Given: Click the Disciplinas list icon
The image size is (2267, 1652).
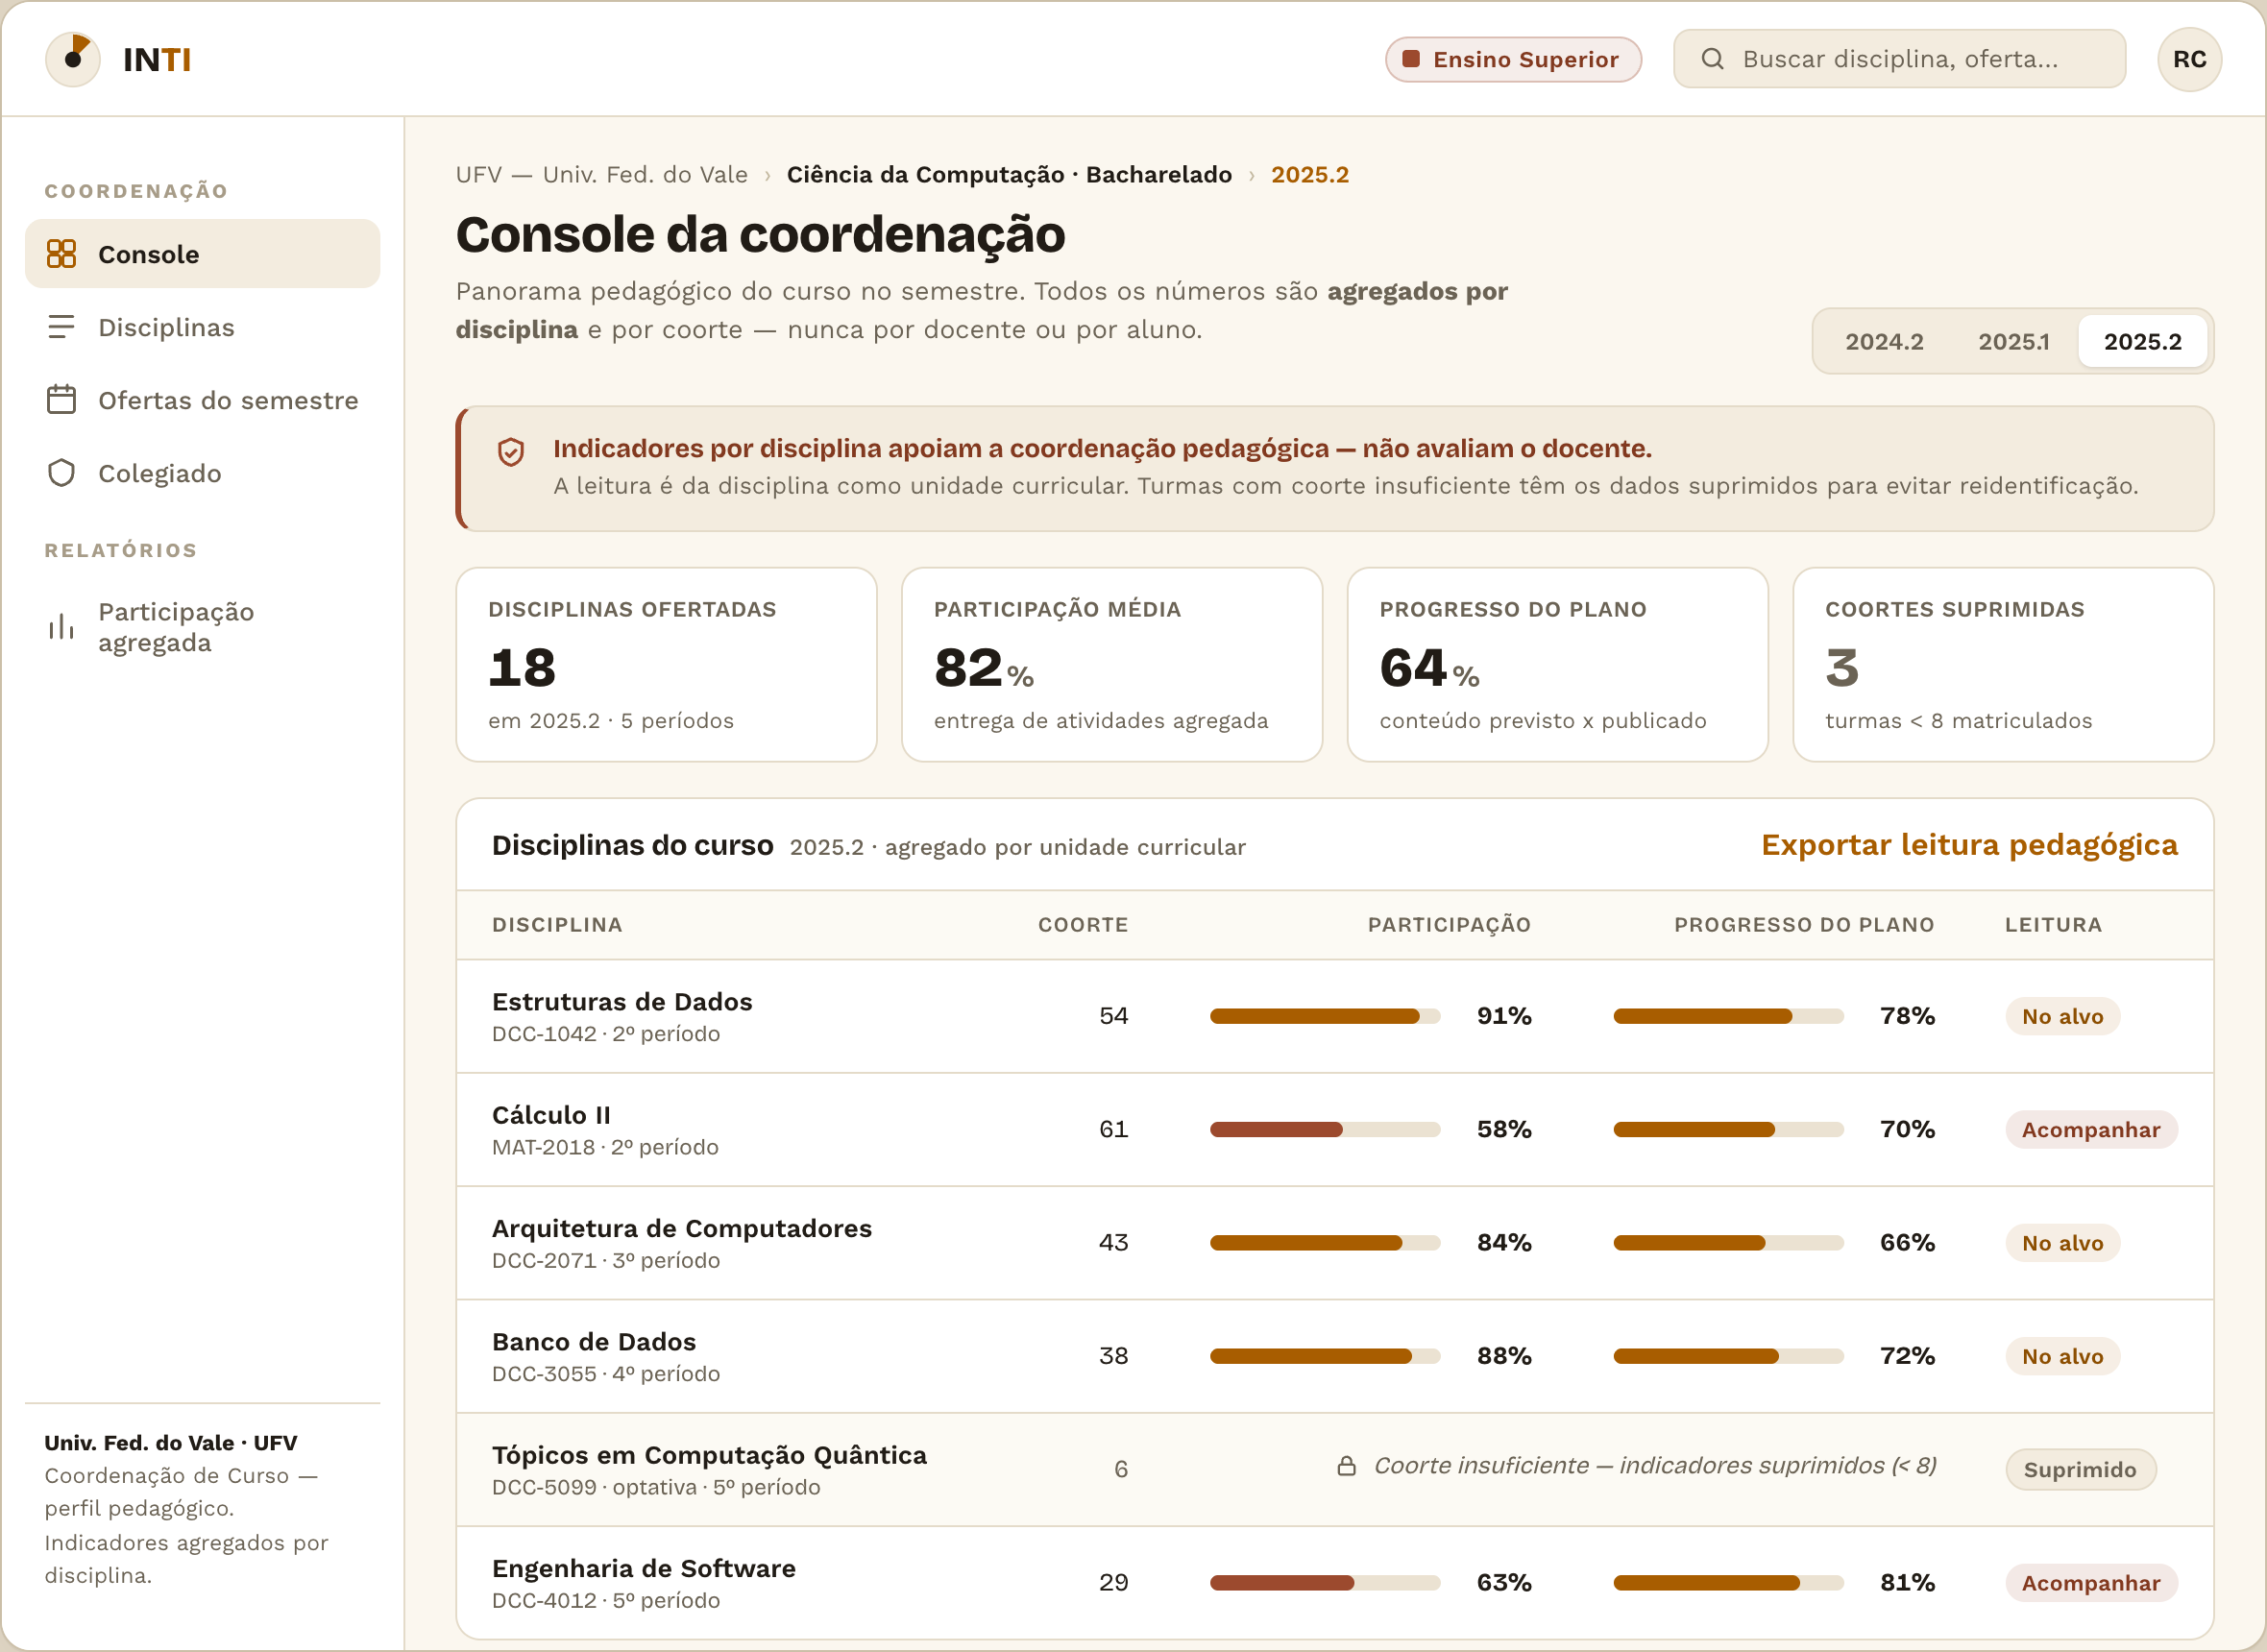Looking at the screenshot, I should (61, 327).
